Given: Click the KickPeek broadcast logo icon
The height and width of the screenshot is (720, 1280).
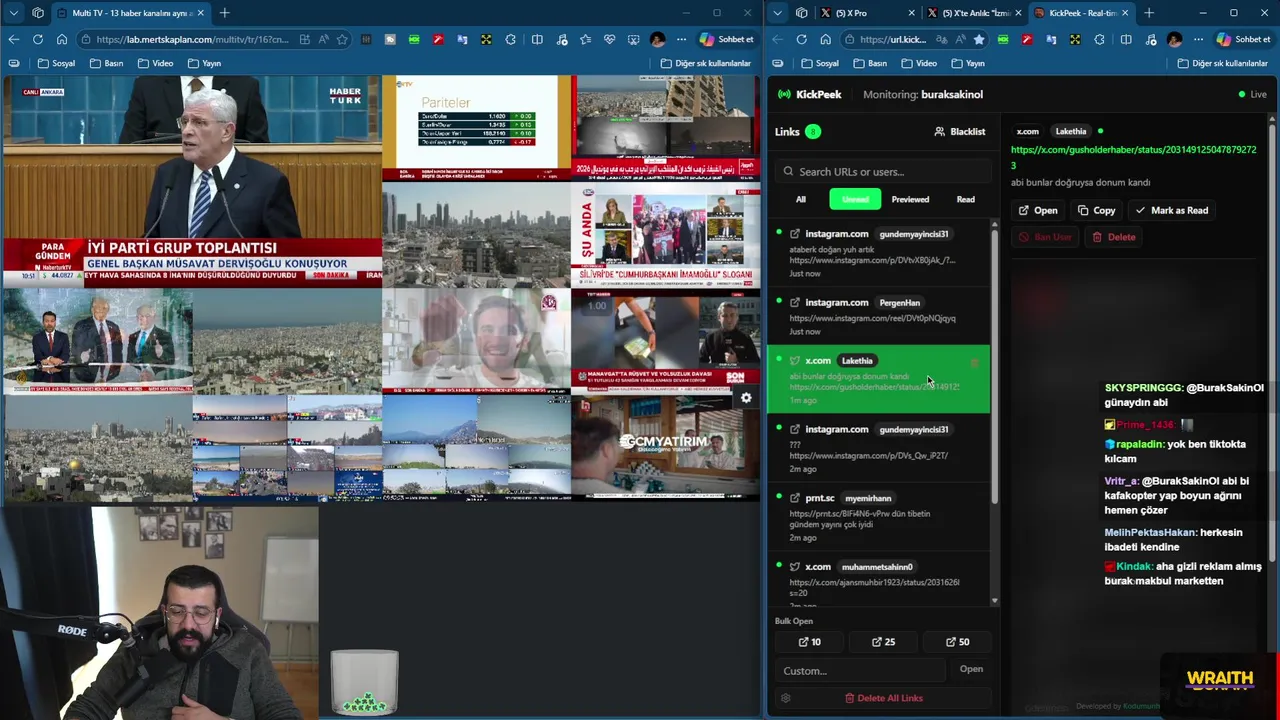Looking at the screenshot, I should [784, 94].
